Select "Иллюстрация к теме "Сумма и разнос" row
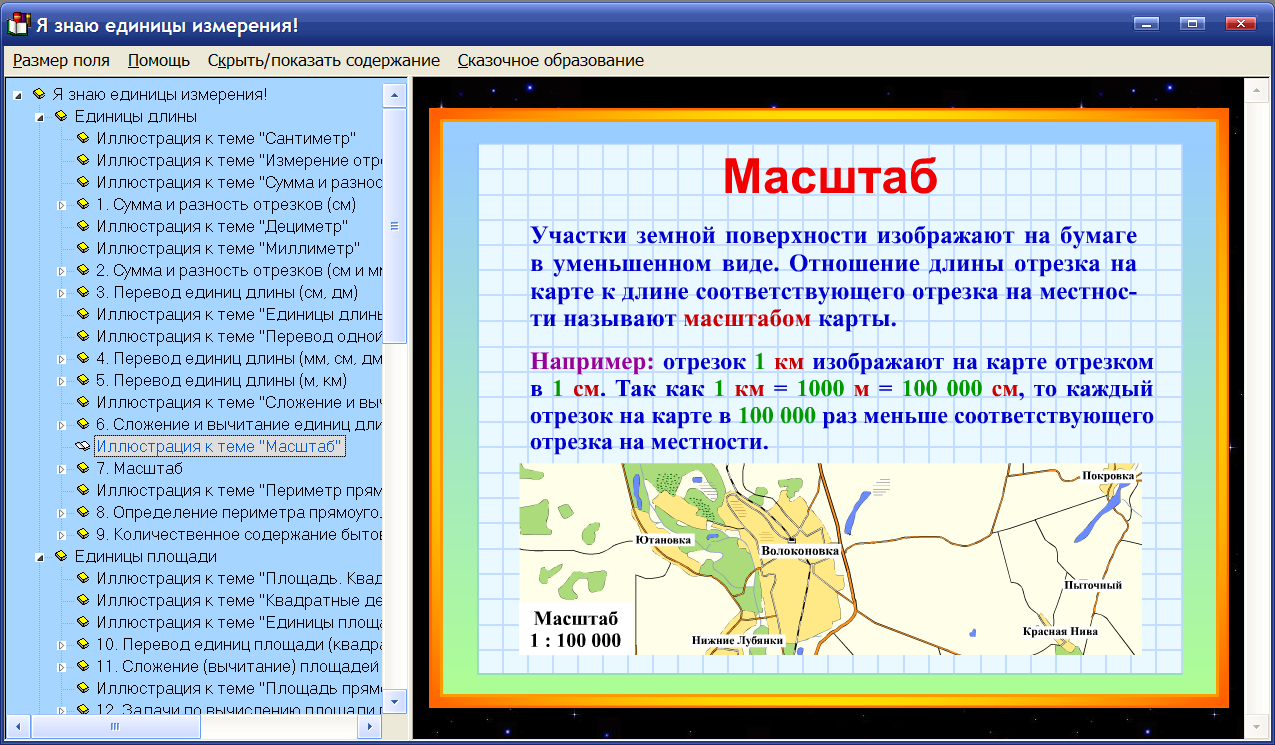The height and width of the screenshot is (745, 1275). click(x=240, y=182)
